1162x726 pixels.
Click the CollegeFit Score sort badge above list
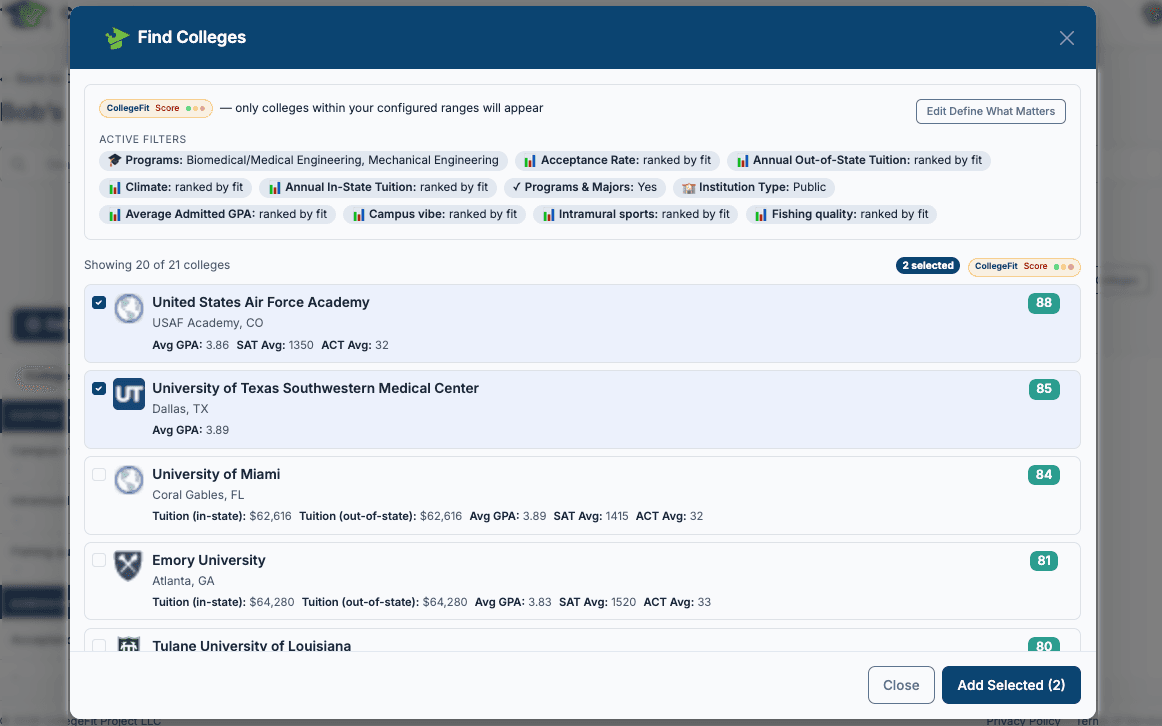coord(1024,267)
